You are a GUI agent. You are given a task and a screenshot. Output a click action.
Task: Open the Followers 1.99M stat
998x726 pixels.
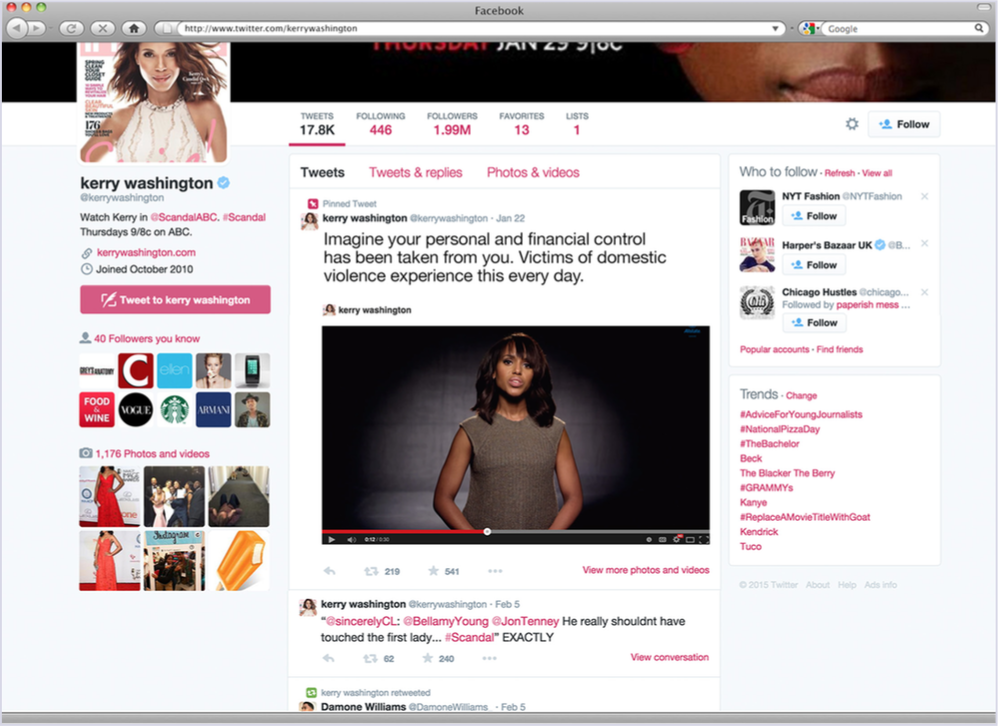[x=452, y=124]
